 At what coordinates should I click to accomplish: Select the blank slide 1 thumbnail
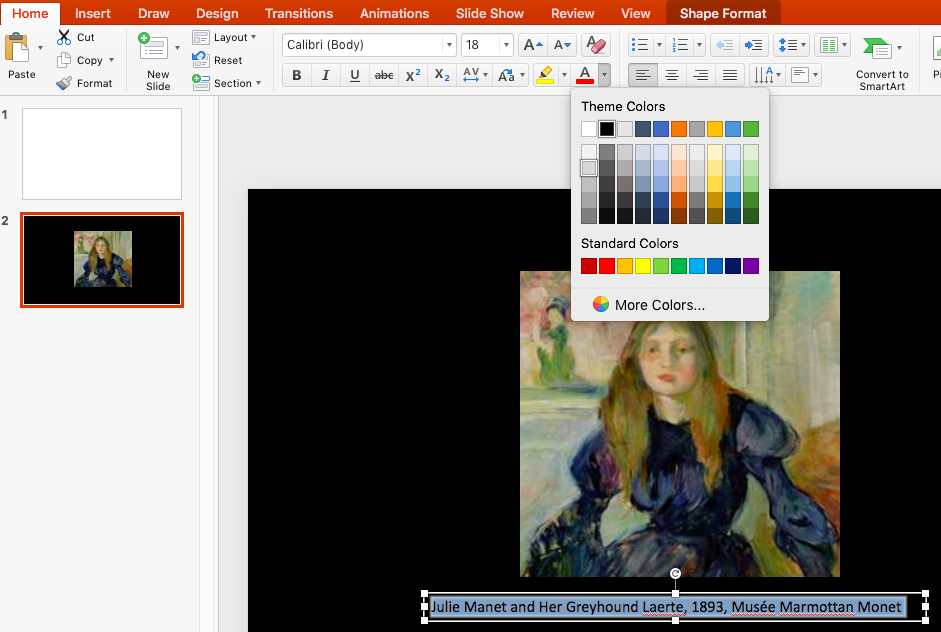pyautogui.click(x=102, y=154)
